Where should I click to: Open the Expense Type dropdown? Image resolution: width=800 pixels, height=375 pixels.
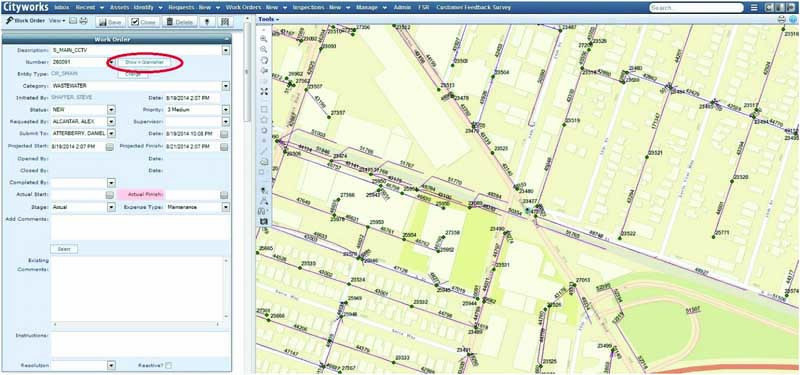pos(226,207)
